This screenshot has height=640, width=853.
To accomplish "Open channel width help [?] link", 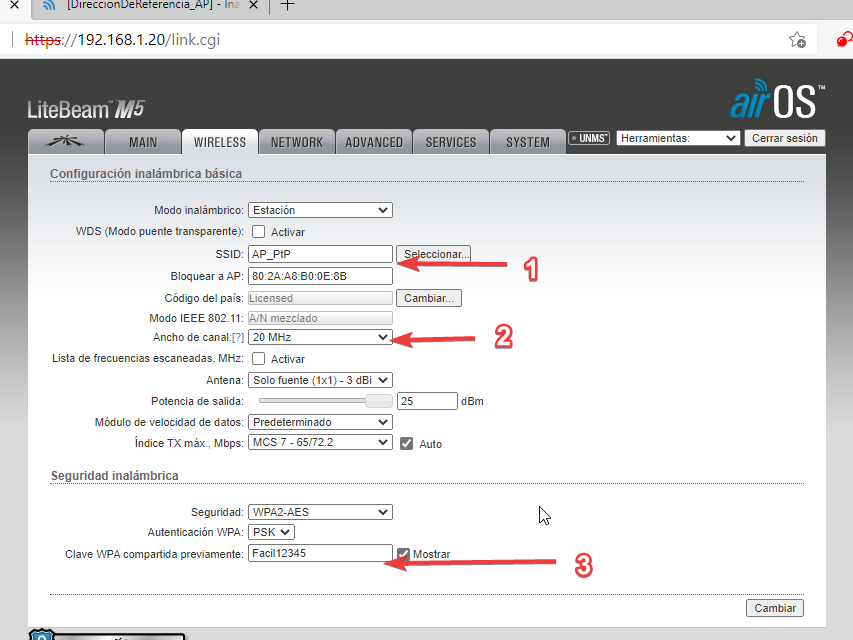I will point(237,338).
